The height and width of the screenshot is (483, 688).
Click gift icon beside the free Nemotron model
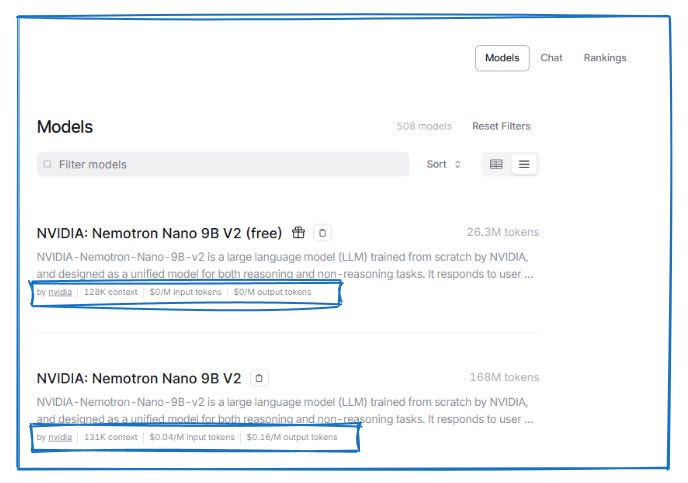298,233
